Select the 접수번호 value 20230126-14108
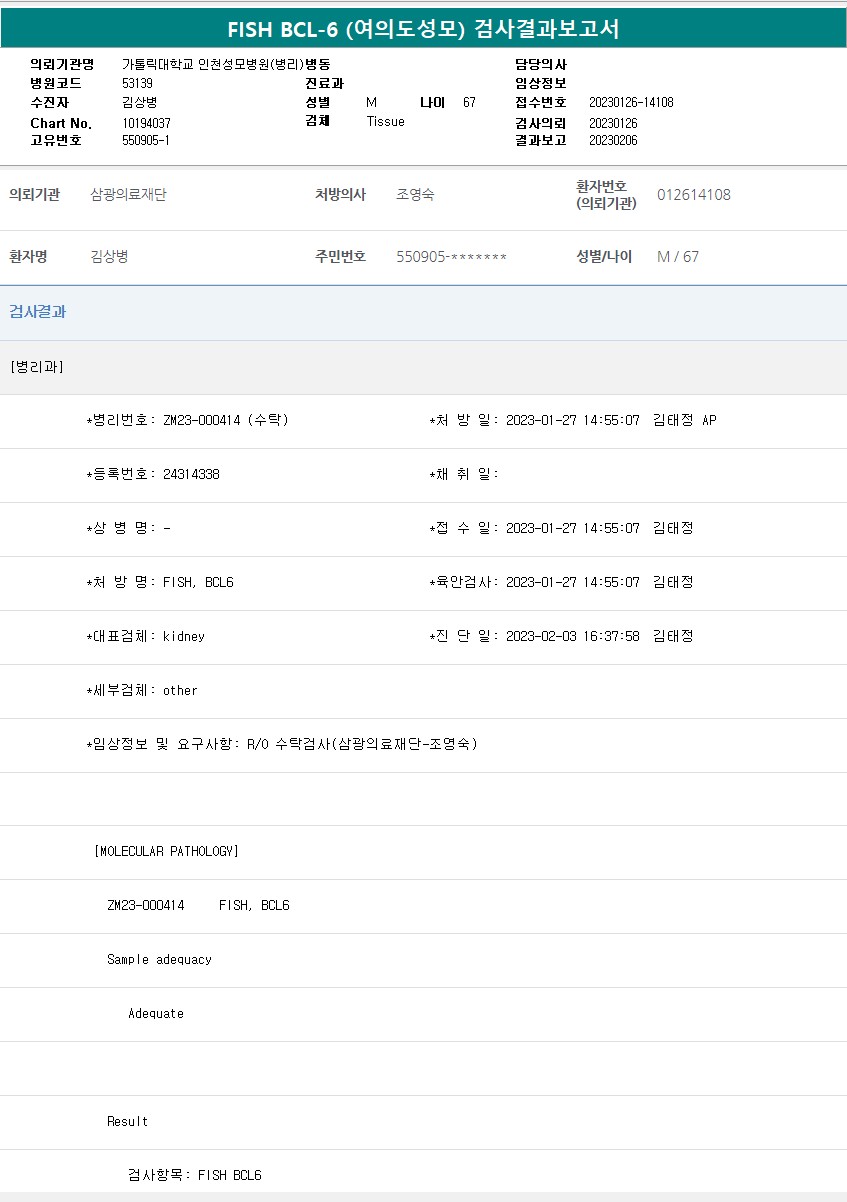Image resolution: width=847 pixels, height=1202 pixels. [x=631, y=103]
